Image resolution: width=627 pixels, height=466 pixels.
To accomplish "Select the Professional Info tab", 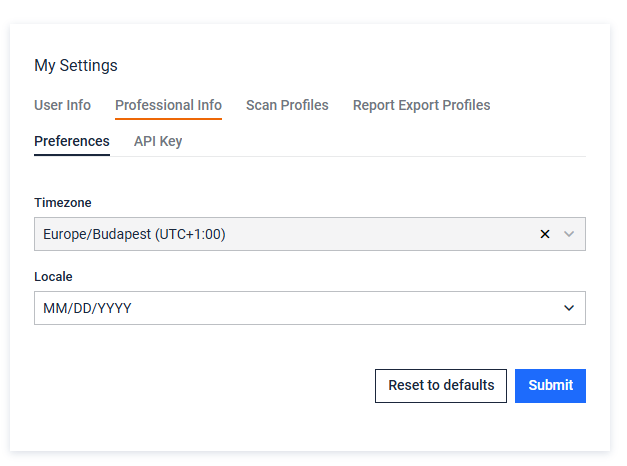I will 168,105.
